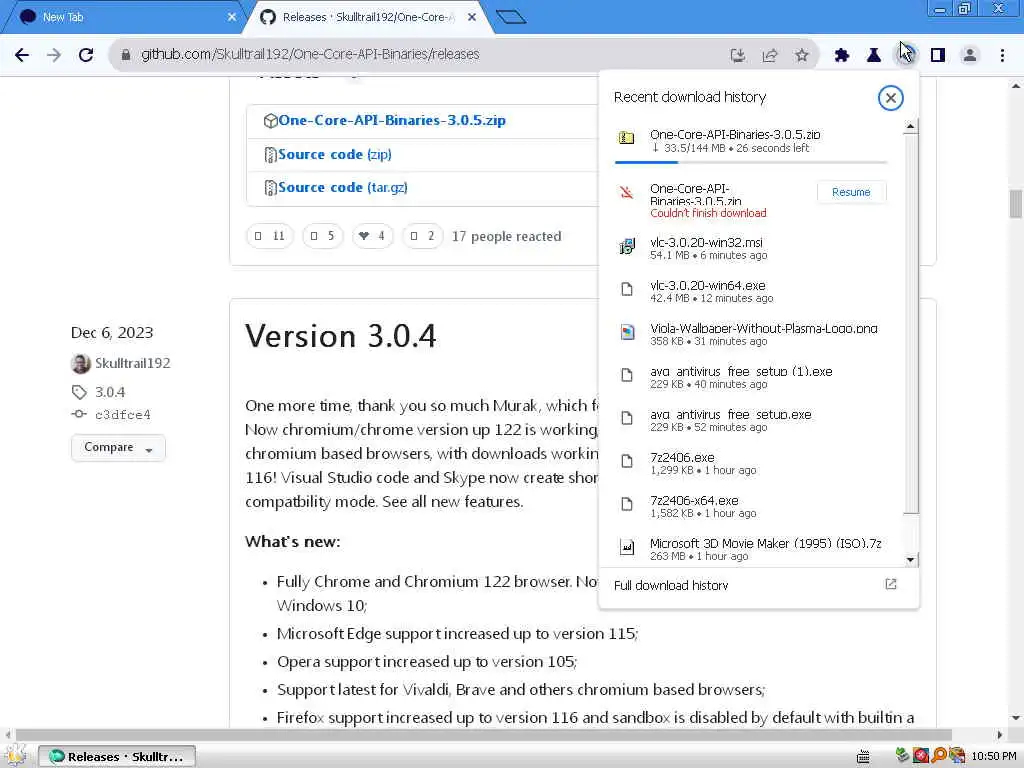Select the Releases Skulltrail192 tab
This screenshot has width=1024, height=768.
[366, 17]
